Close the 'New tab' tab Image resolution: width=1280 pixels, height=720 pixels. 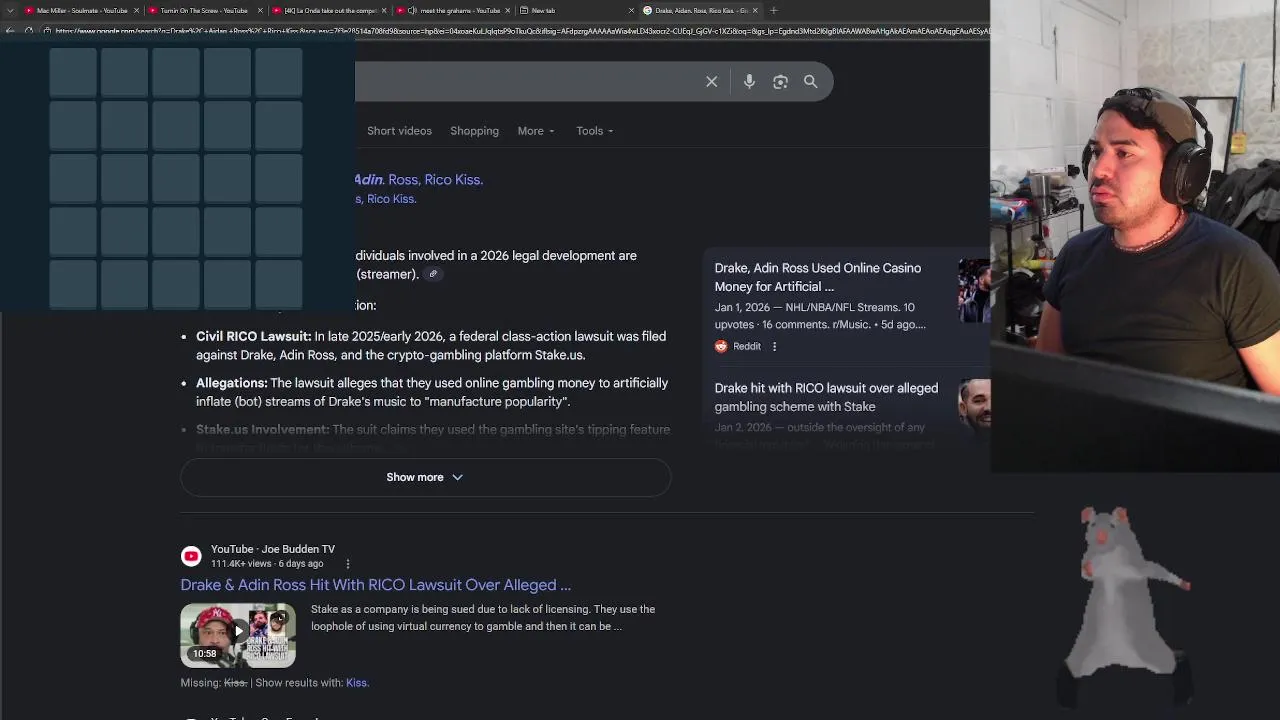pyautogui.click(x=631, y=10)
